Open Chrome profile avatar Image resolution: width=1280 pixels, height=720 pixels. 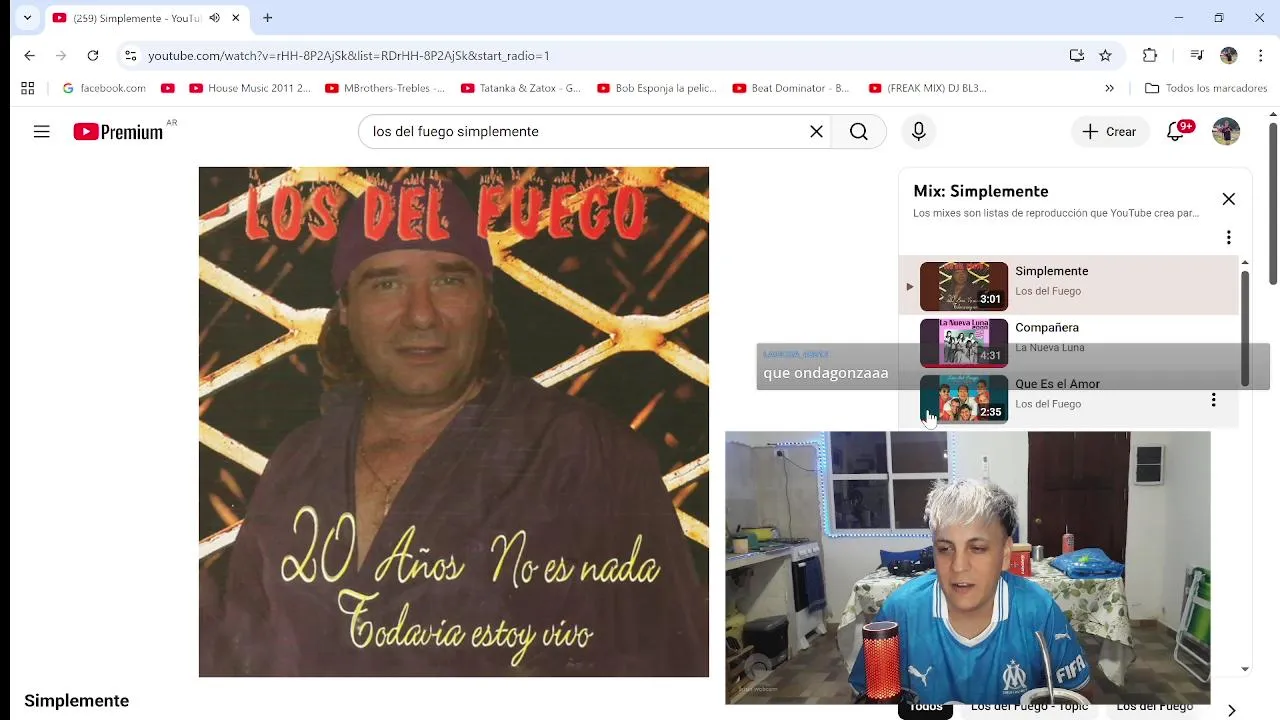tap(1229, 55)
